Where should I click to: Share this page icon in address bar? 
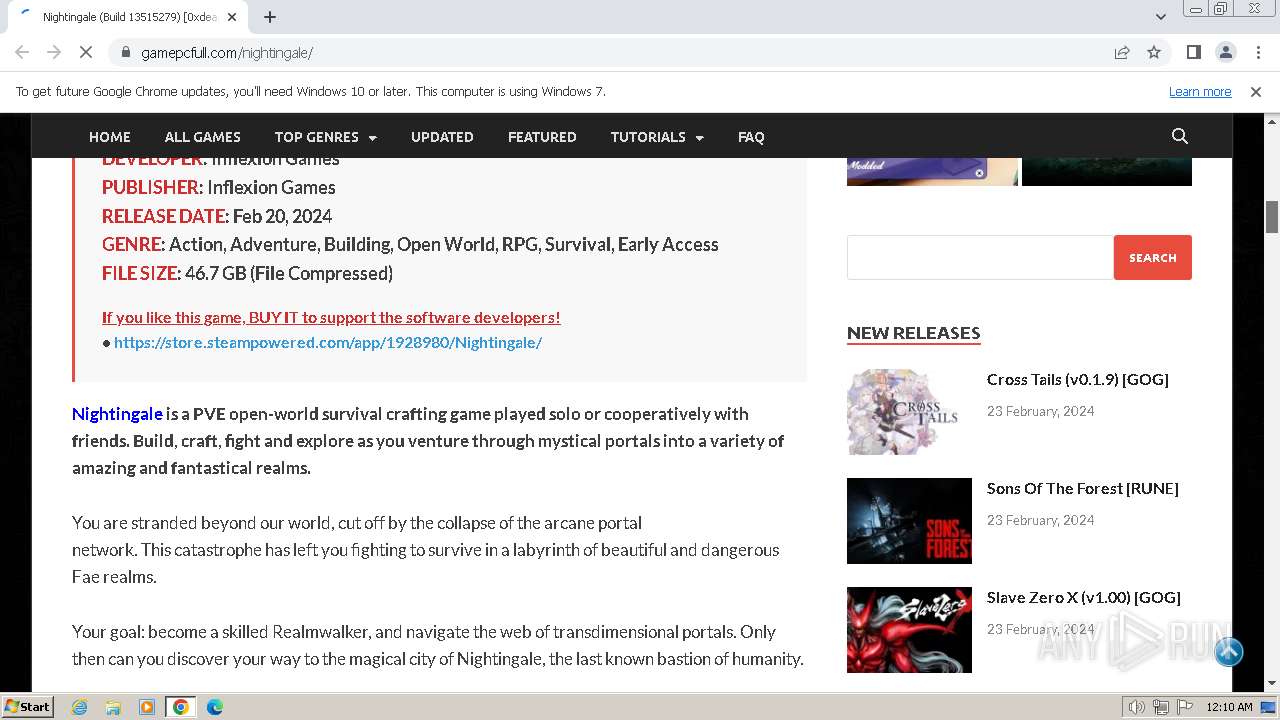1122,52
